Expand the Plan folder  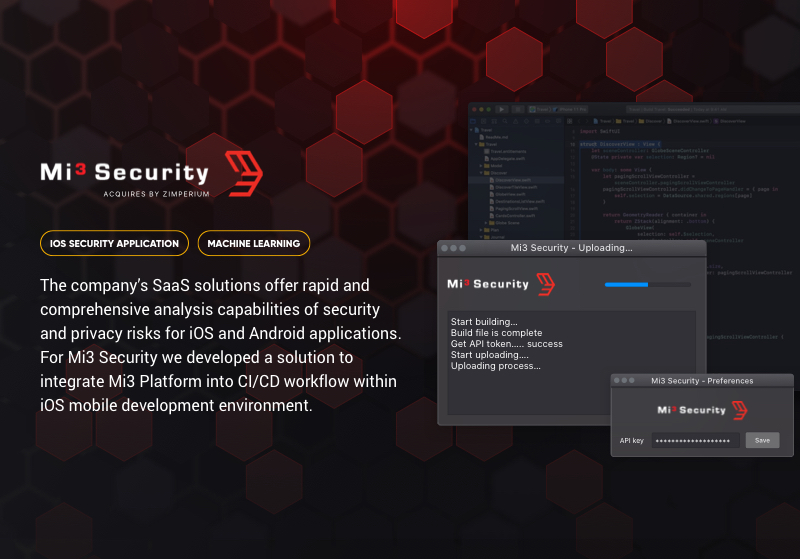(481, 230)
